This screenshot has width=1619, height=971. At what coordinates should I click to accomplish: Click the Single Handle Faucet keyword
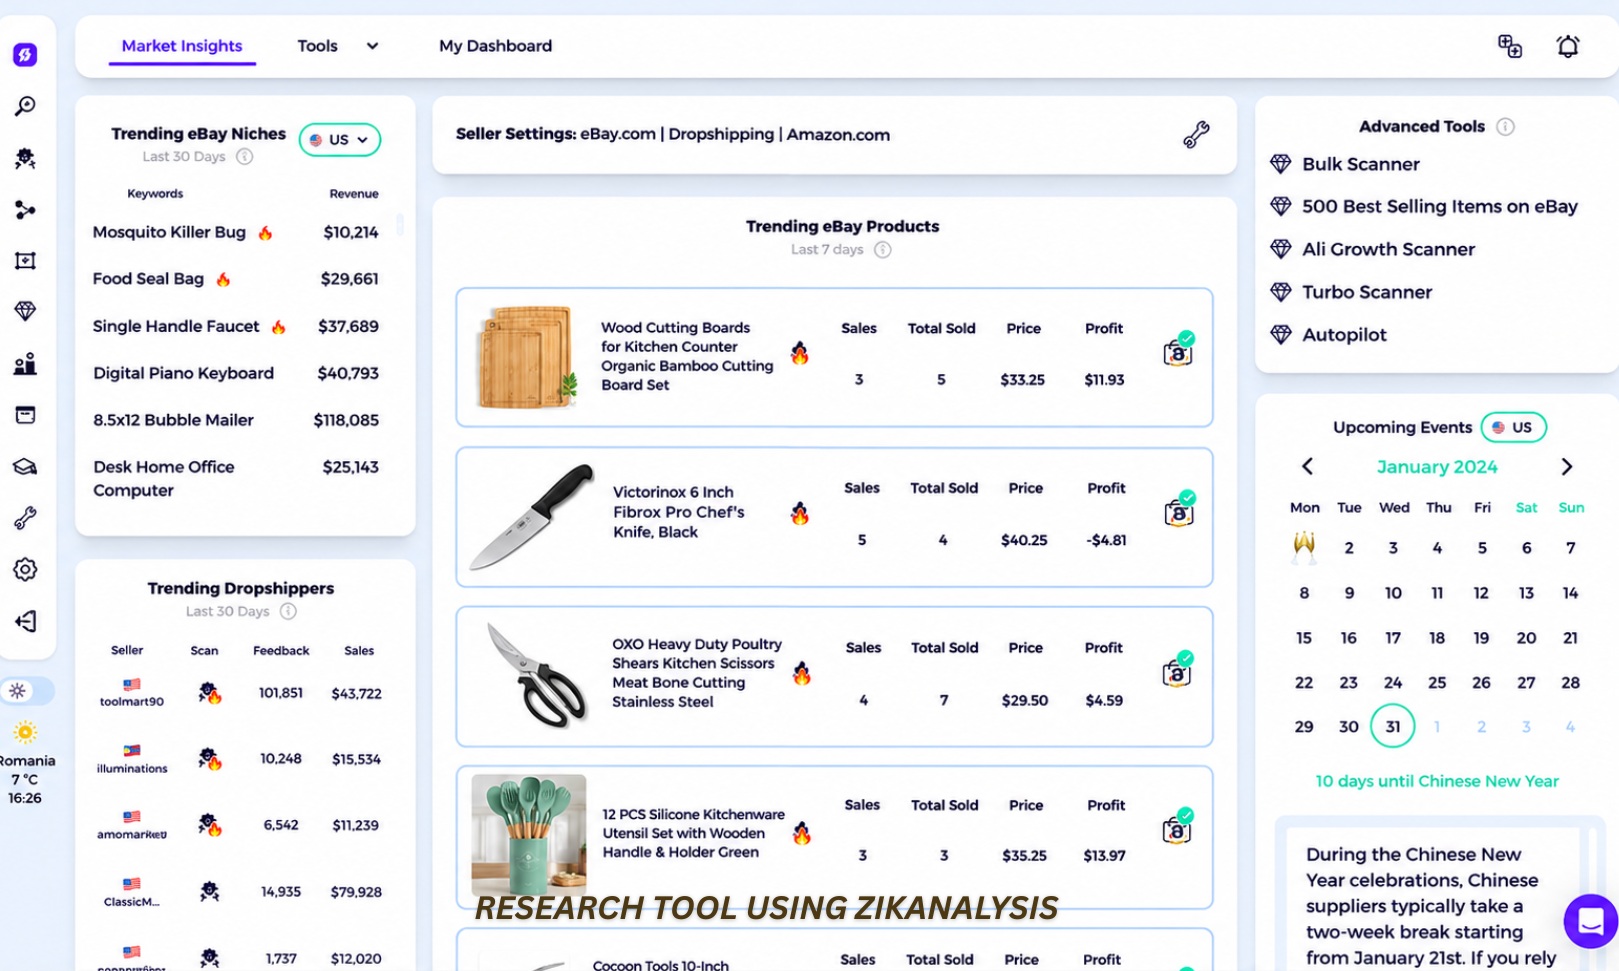point(176,326)
